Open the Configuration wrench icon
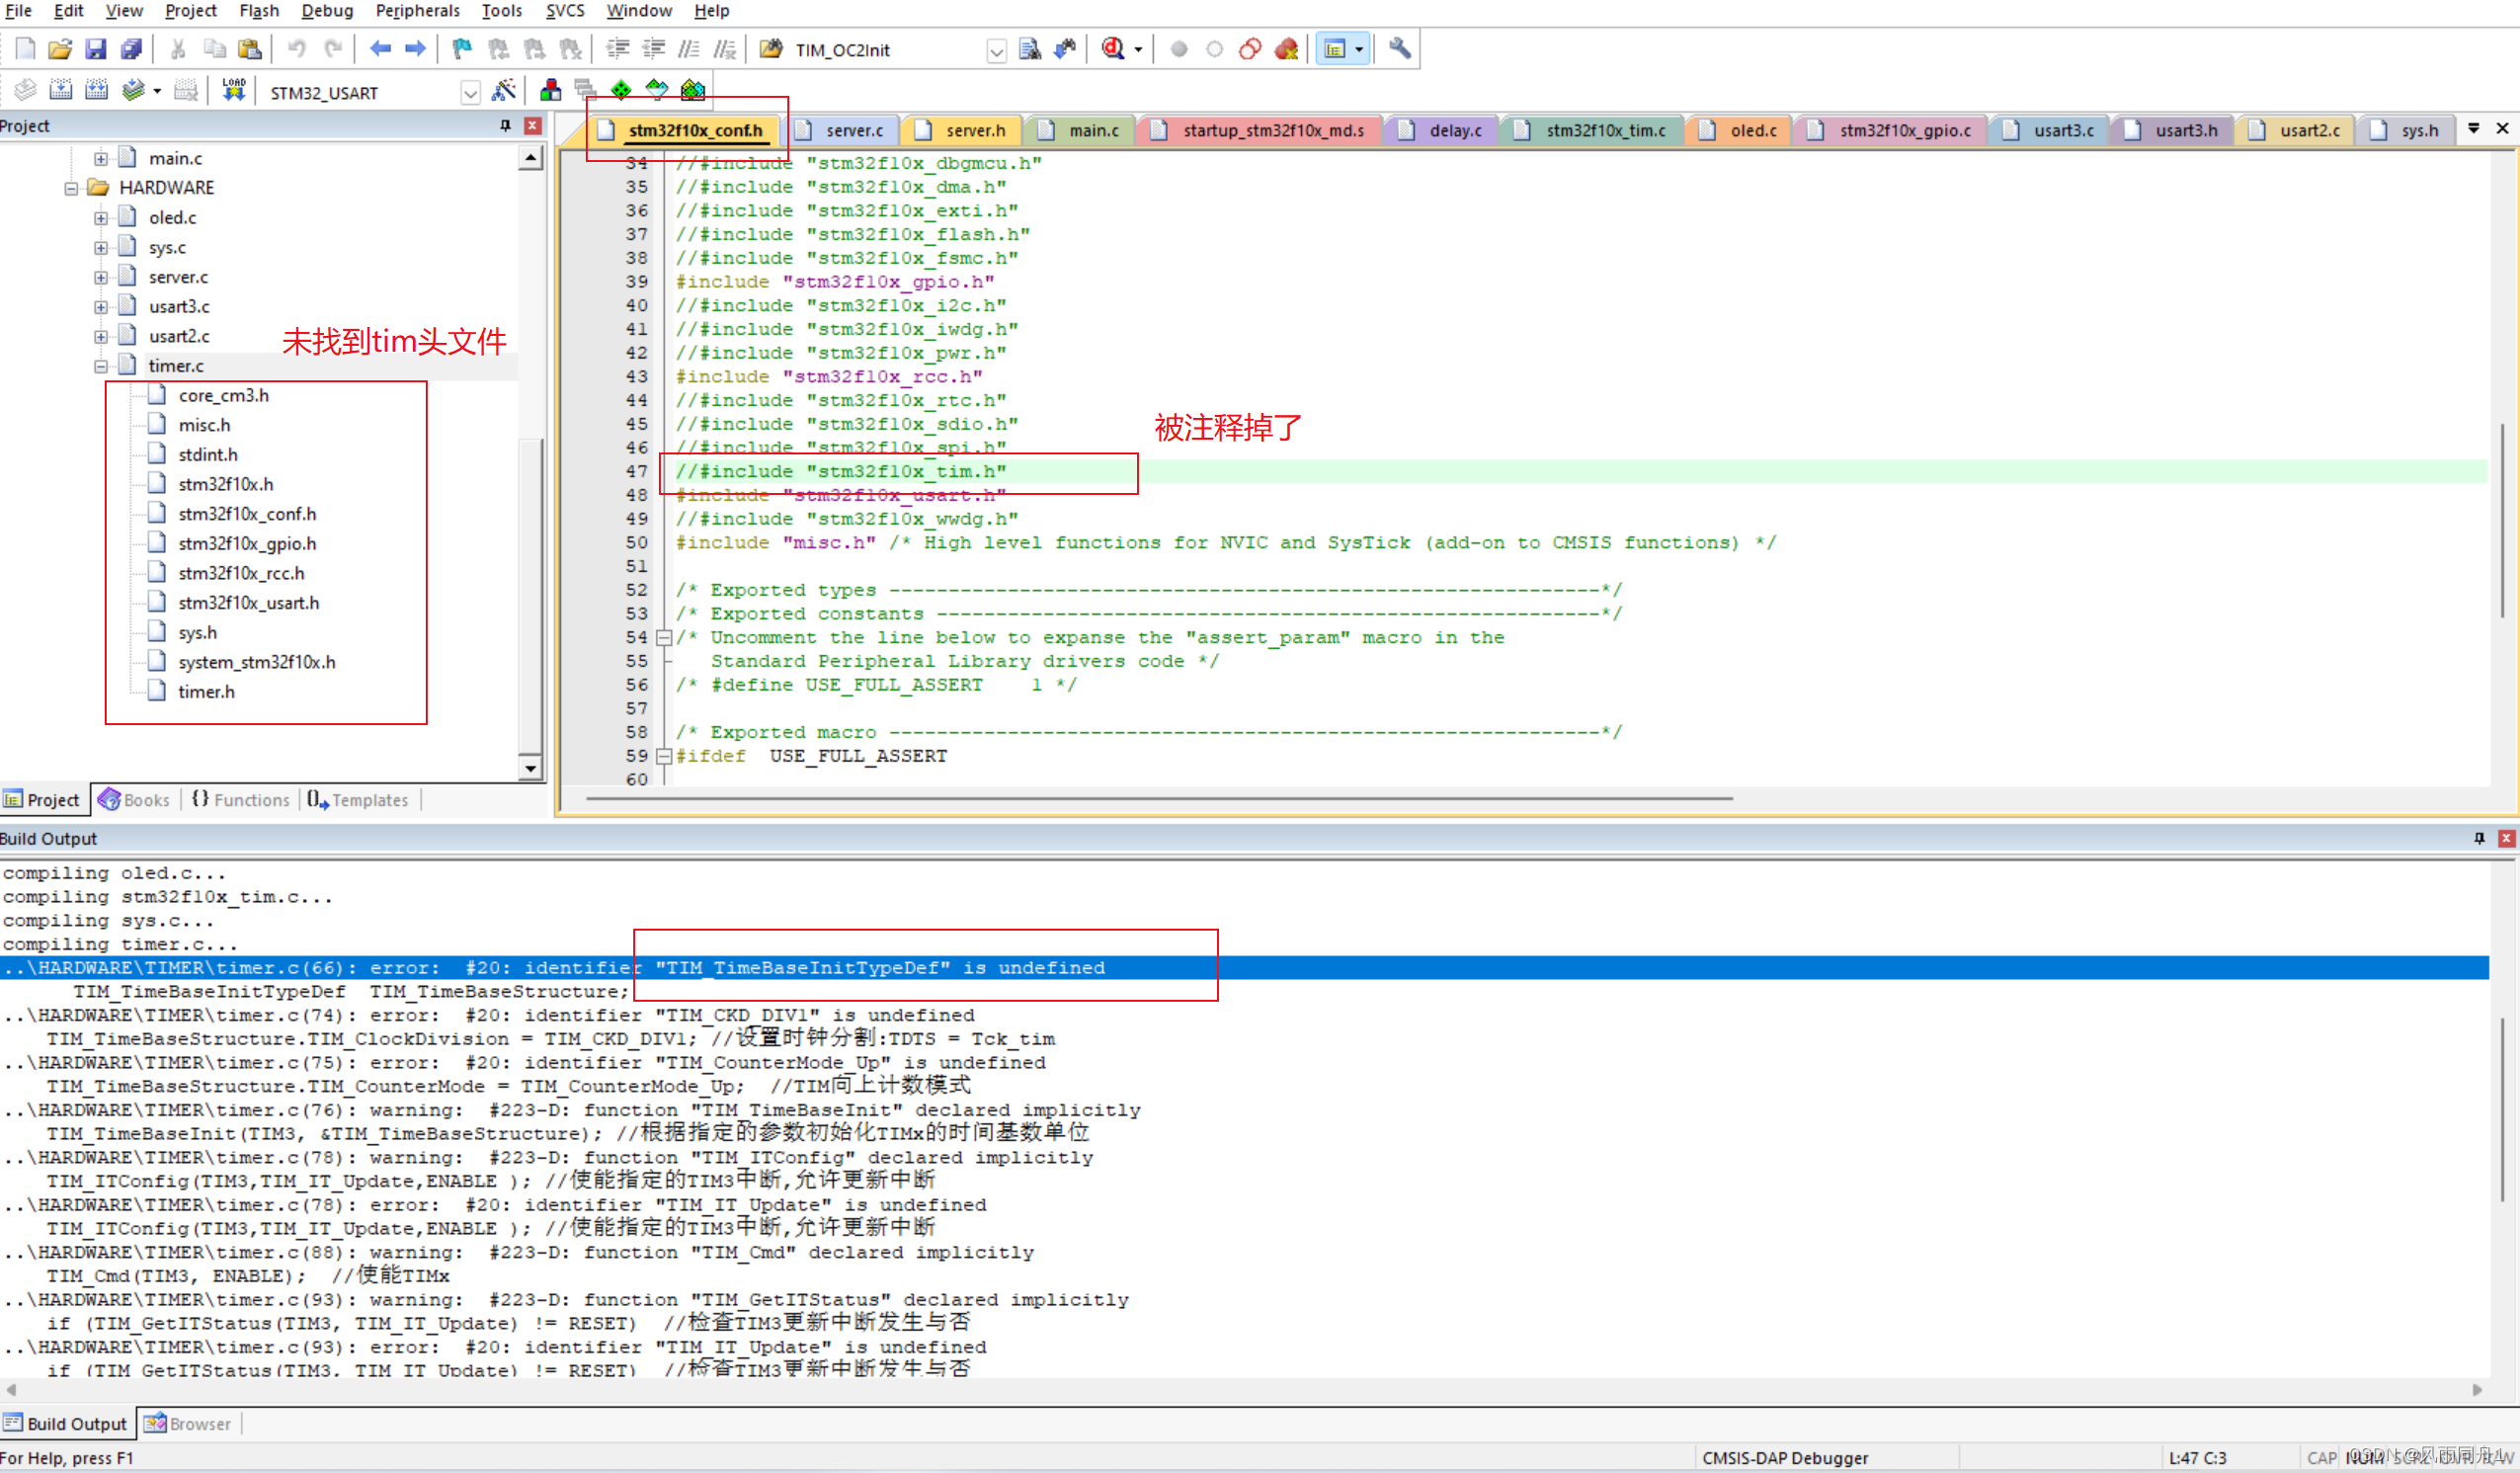The height and width of the screenshot is (1473, 2520). click(1400, 49)
